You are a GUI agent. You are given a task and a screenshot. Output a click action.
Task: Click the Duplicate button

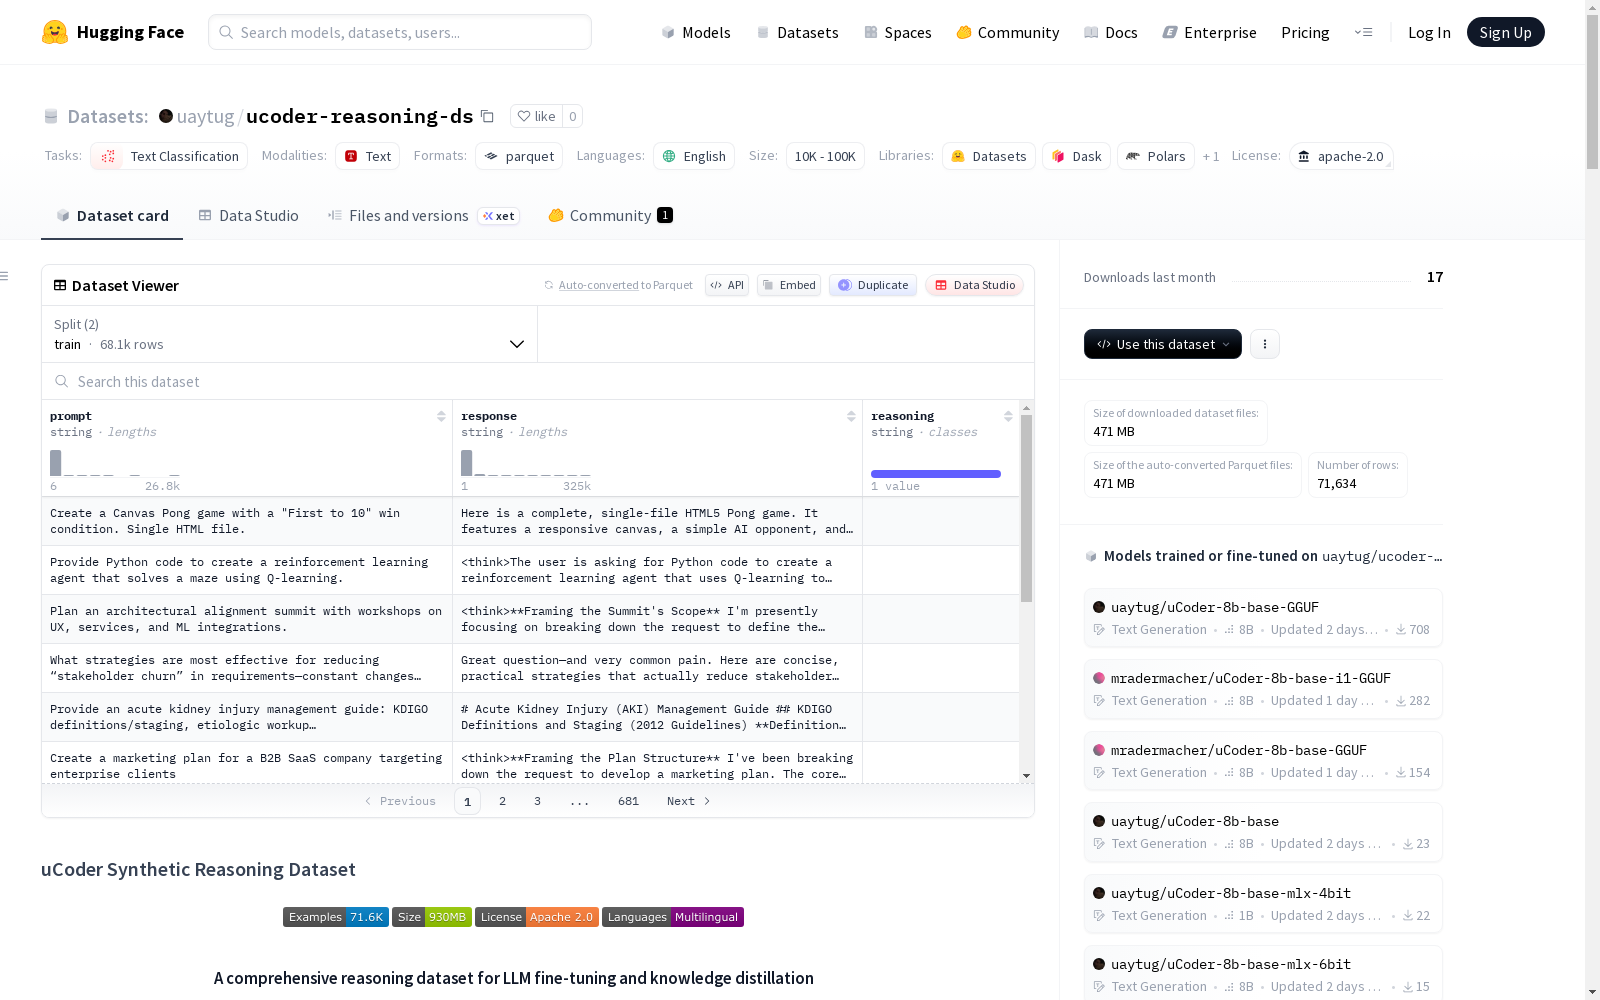click(x=873, y=285)
